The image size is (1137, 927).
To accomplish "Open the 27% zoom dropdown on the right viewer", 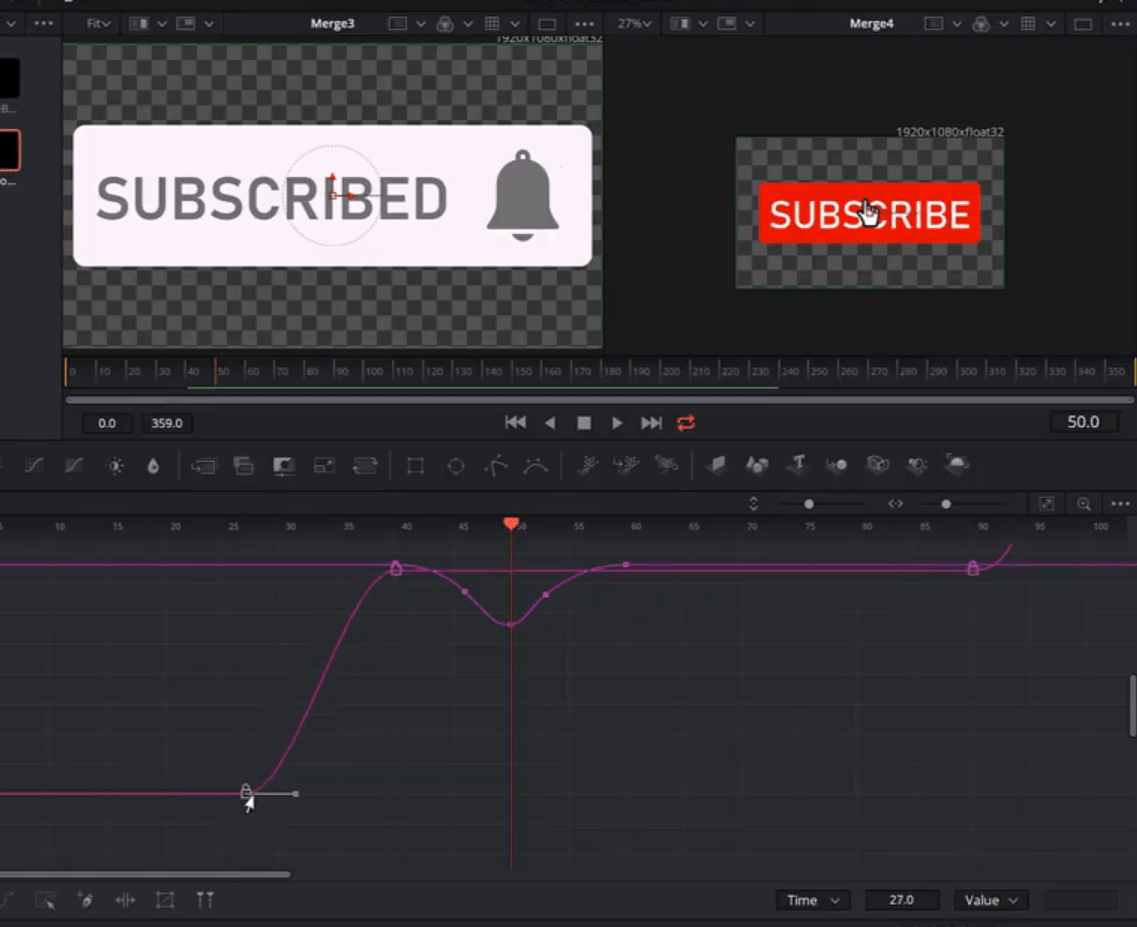I will (632, 23).
